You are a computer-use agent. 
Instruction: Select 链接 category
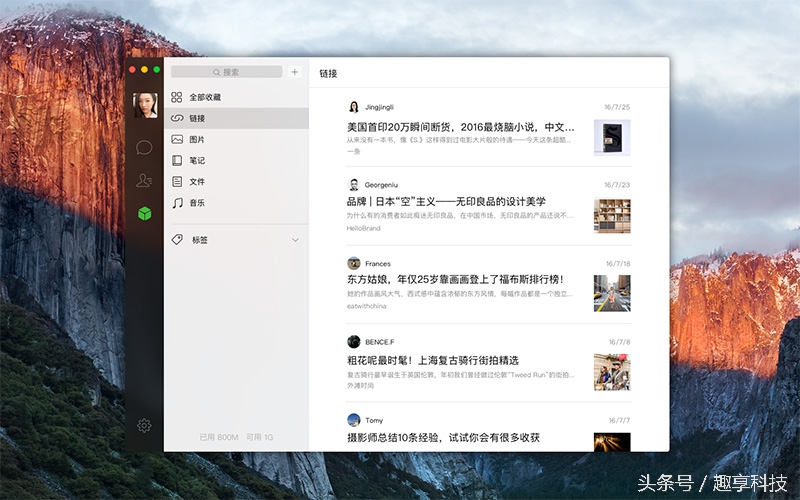tap(237, 118)
